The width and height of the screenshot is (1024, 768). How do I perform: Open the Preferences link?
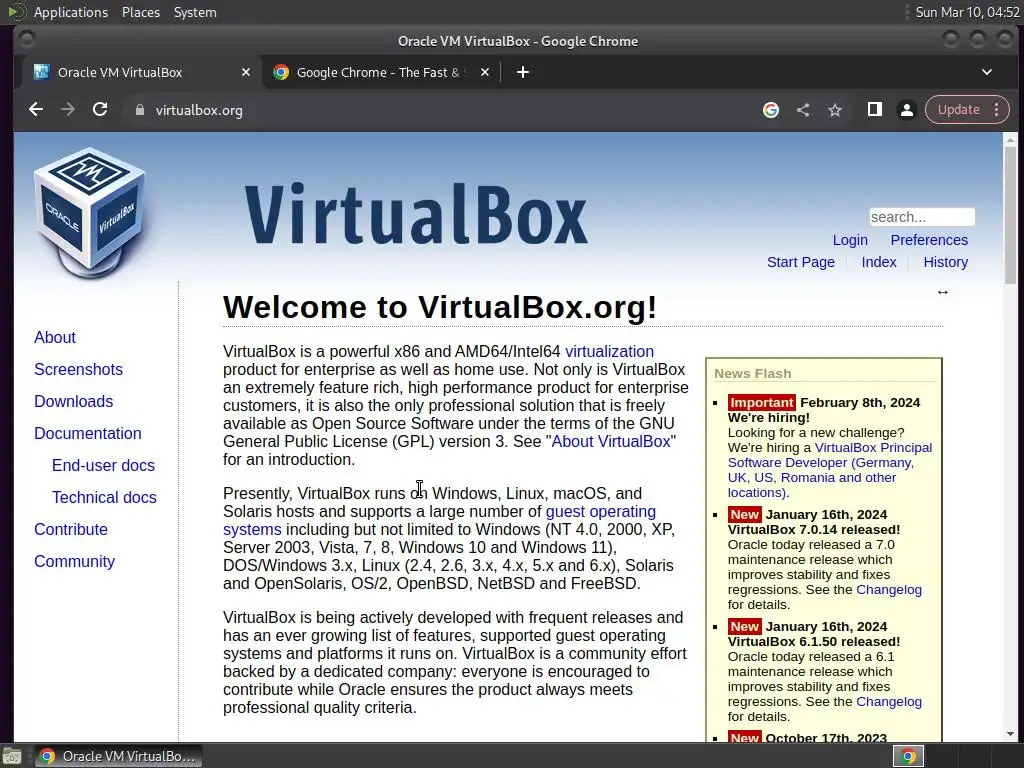[x=929, y=240]
